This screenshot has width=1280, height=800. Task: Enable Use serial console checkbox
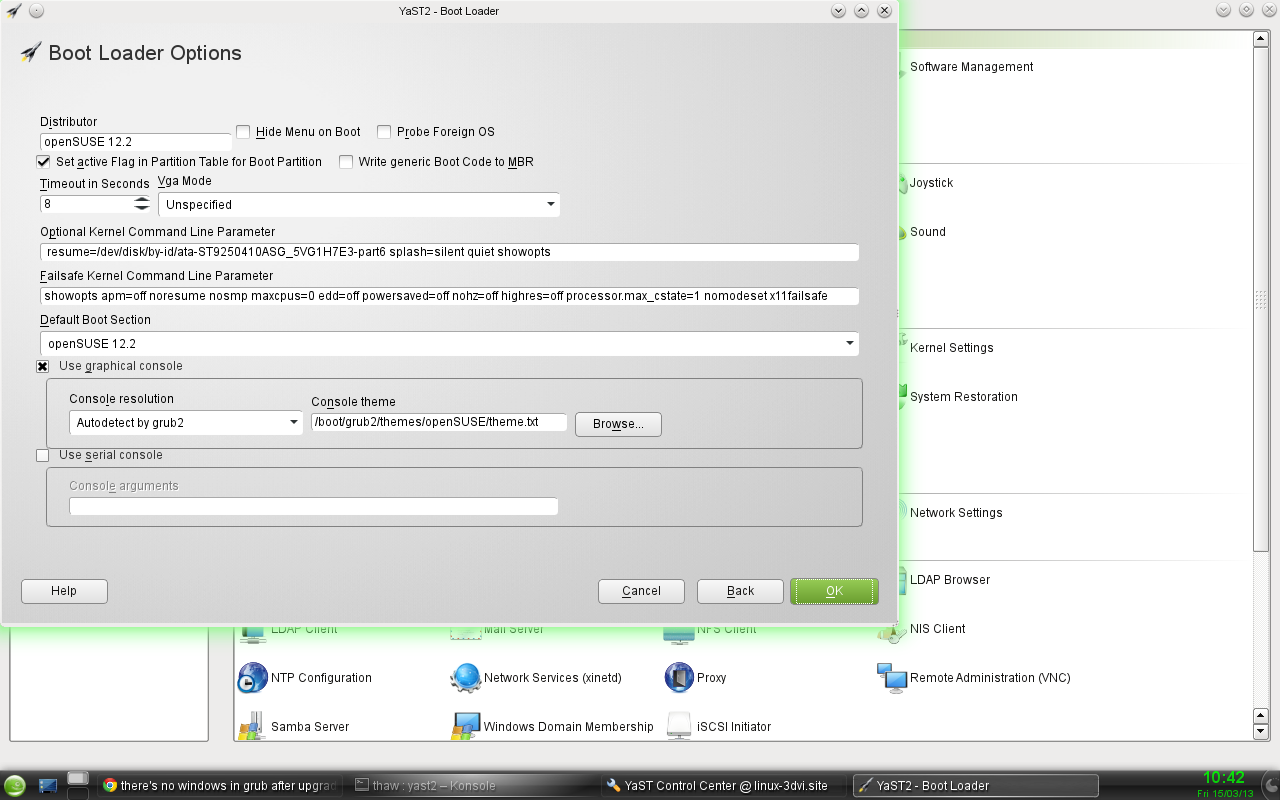tap(43, 455)
